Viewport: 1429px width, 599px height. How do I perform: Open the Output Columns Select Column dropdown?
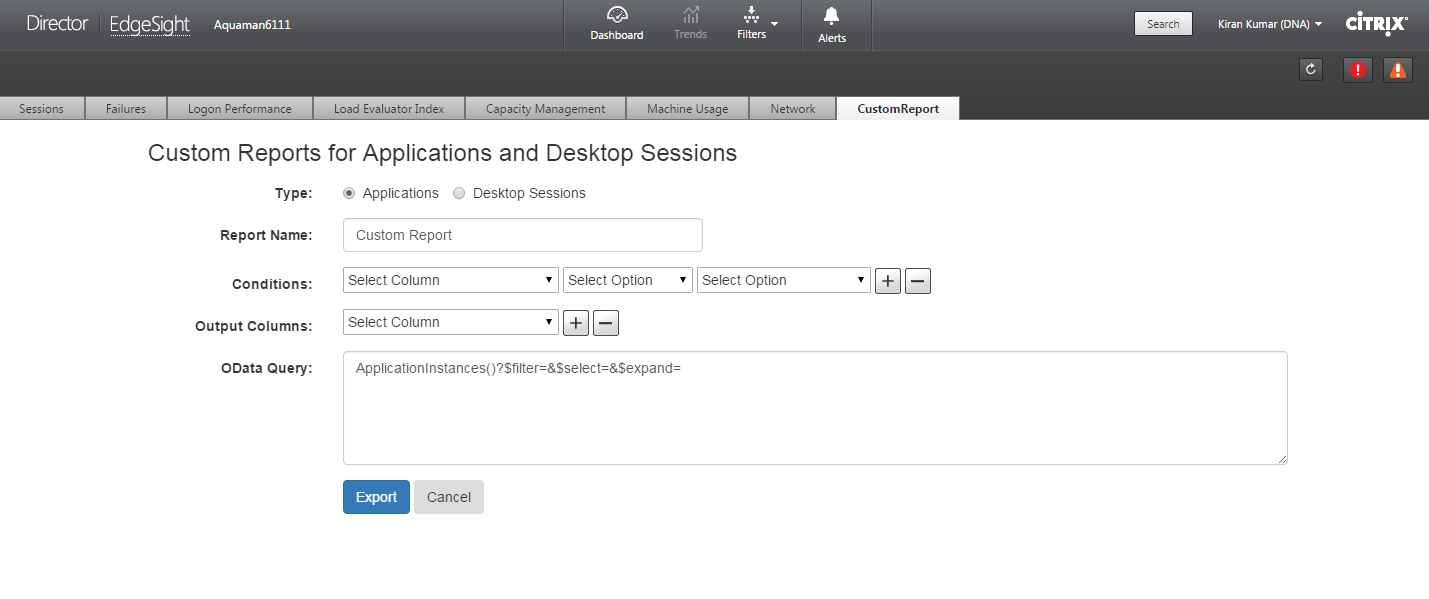(x=450, y=322)
